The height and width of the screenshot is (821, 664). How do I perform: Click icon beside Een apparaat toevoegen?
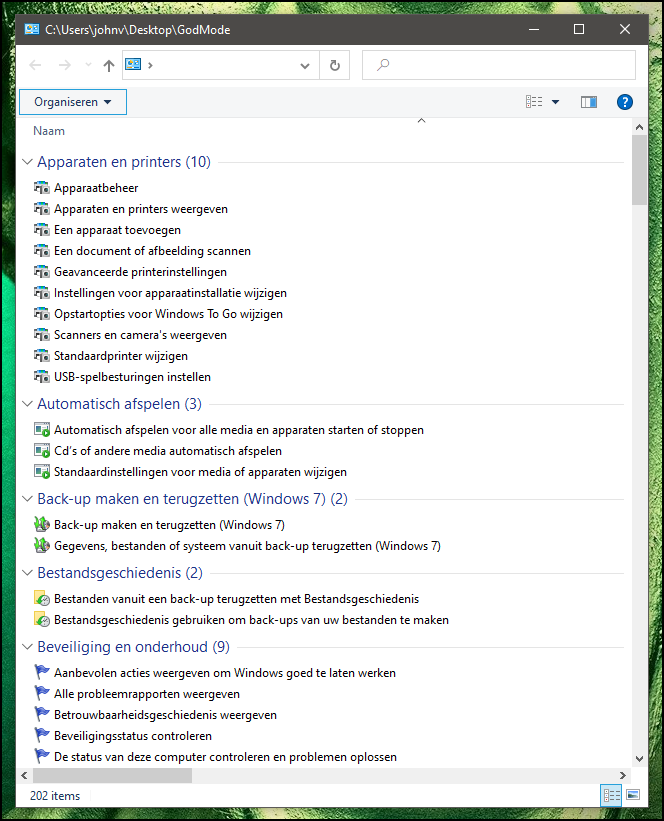[41, 230]
